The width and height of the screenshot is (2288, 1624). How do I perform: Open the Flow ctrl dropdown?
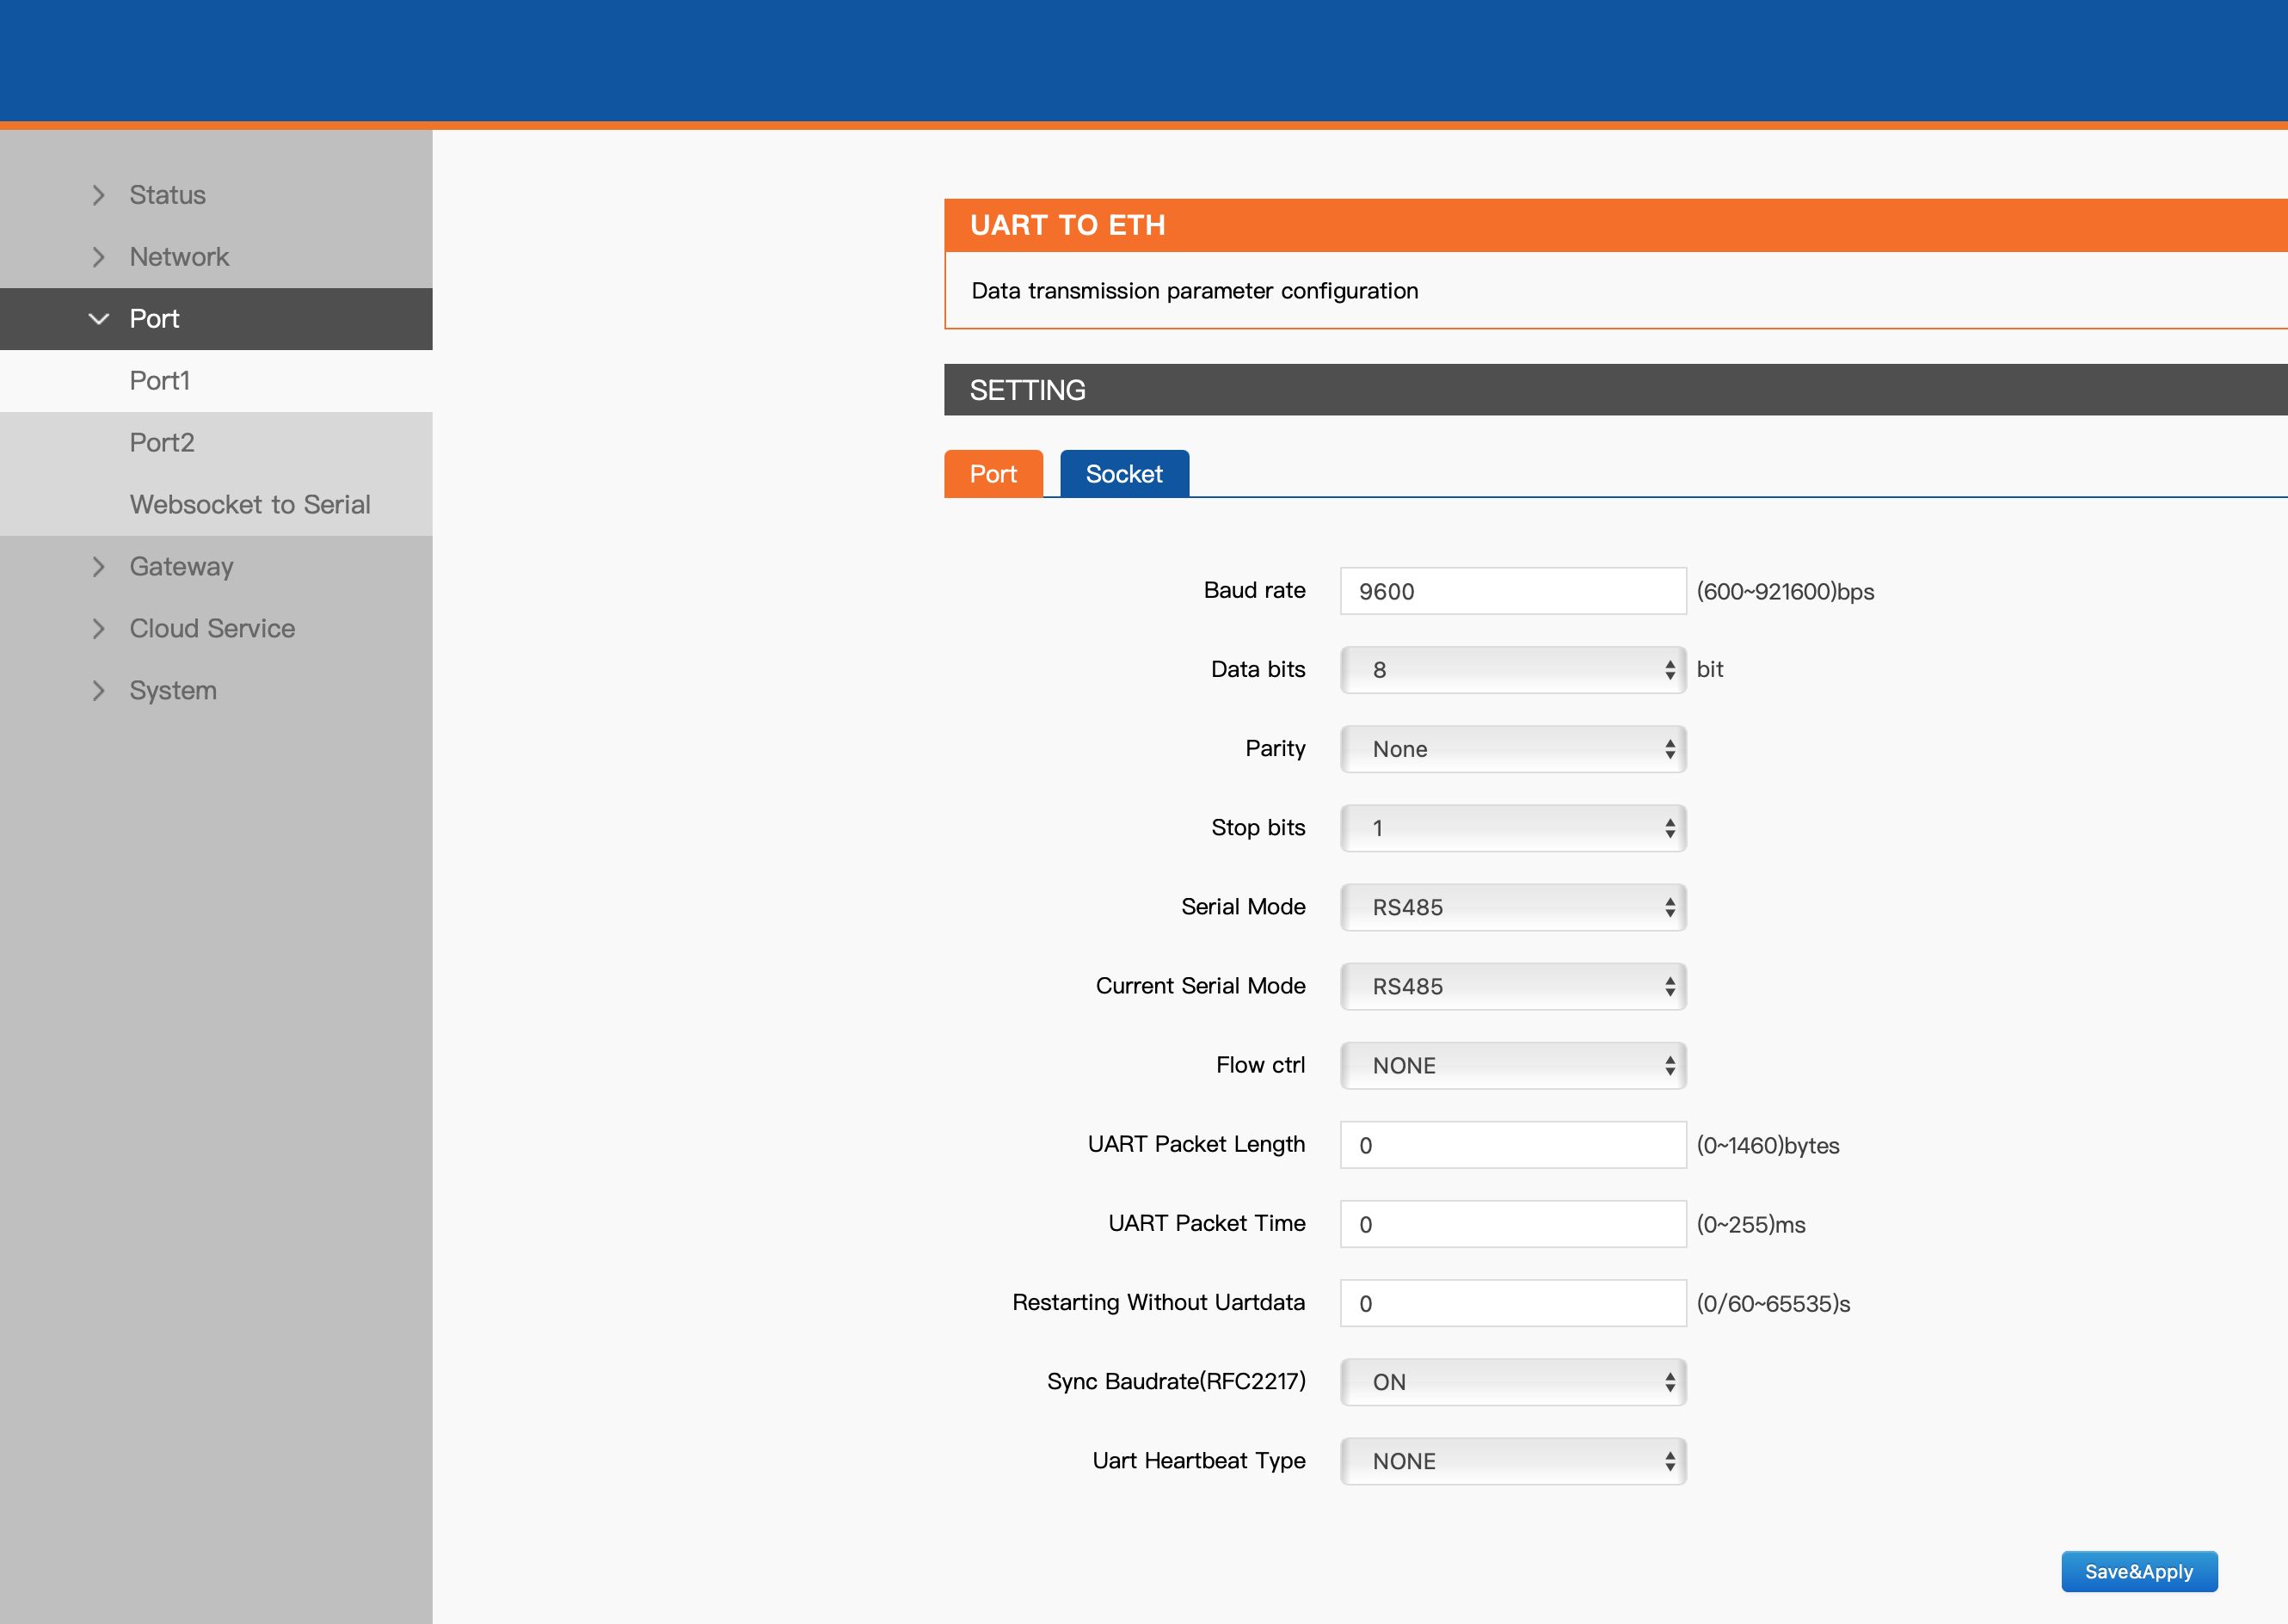point(1513,1065)
